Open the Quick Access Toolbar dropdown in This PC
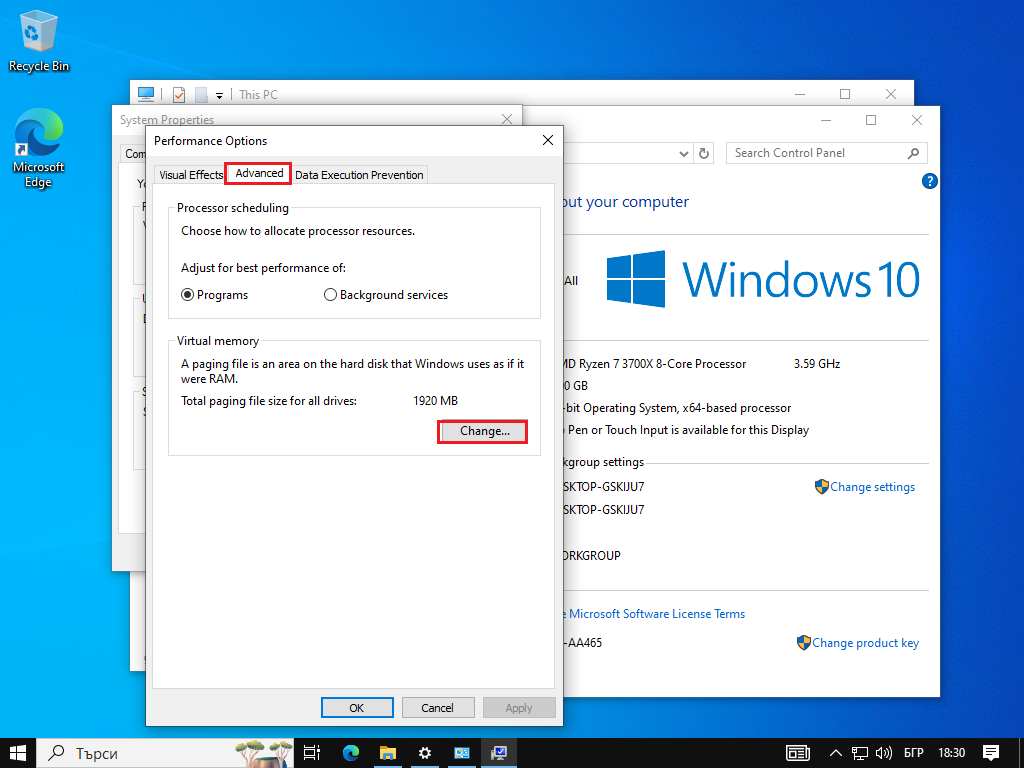The width and height of the screenshot is (1024, 768). [219, 95]
